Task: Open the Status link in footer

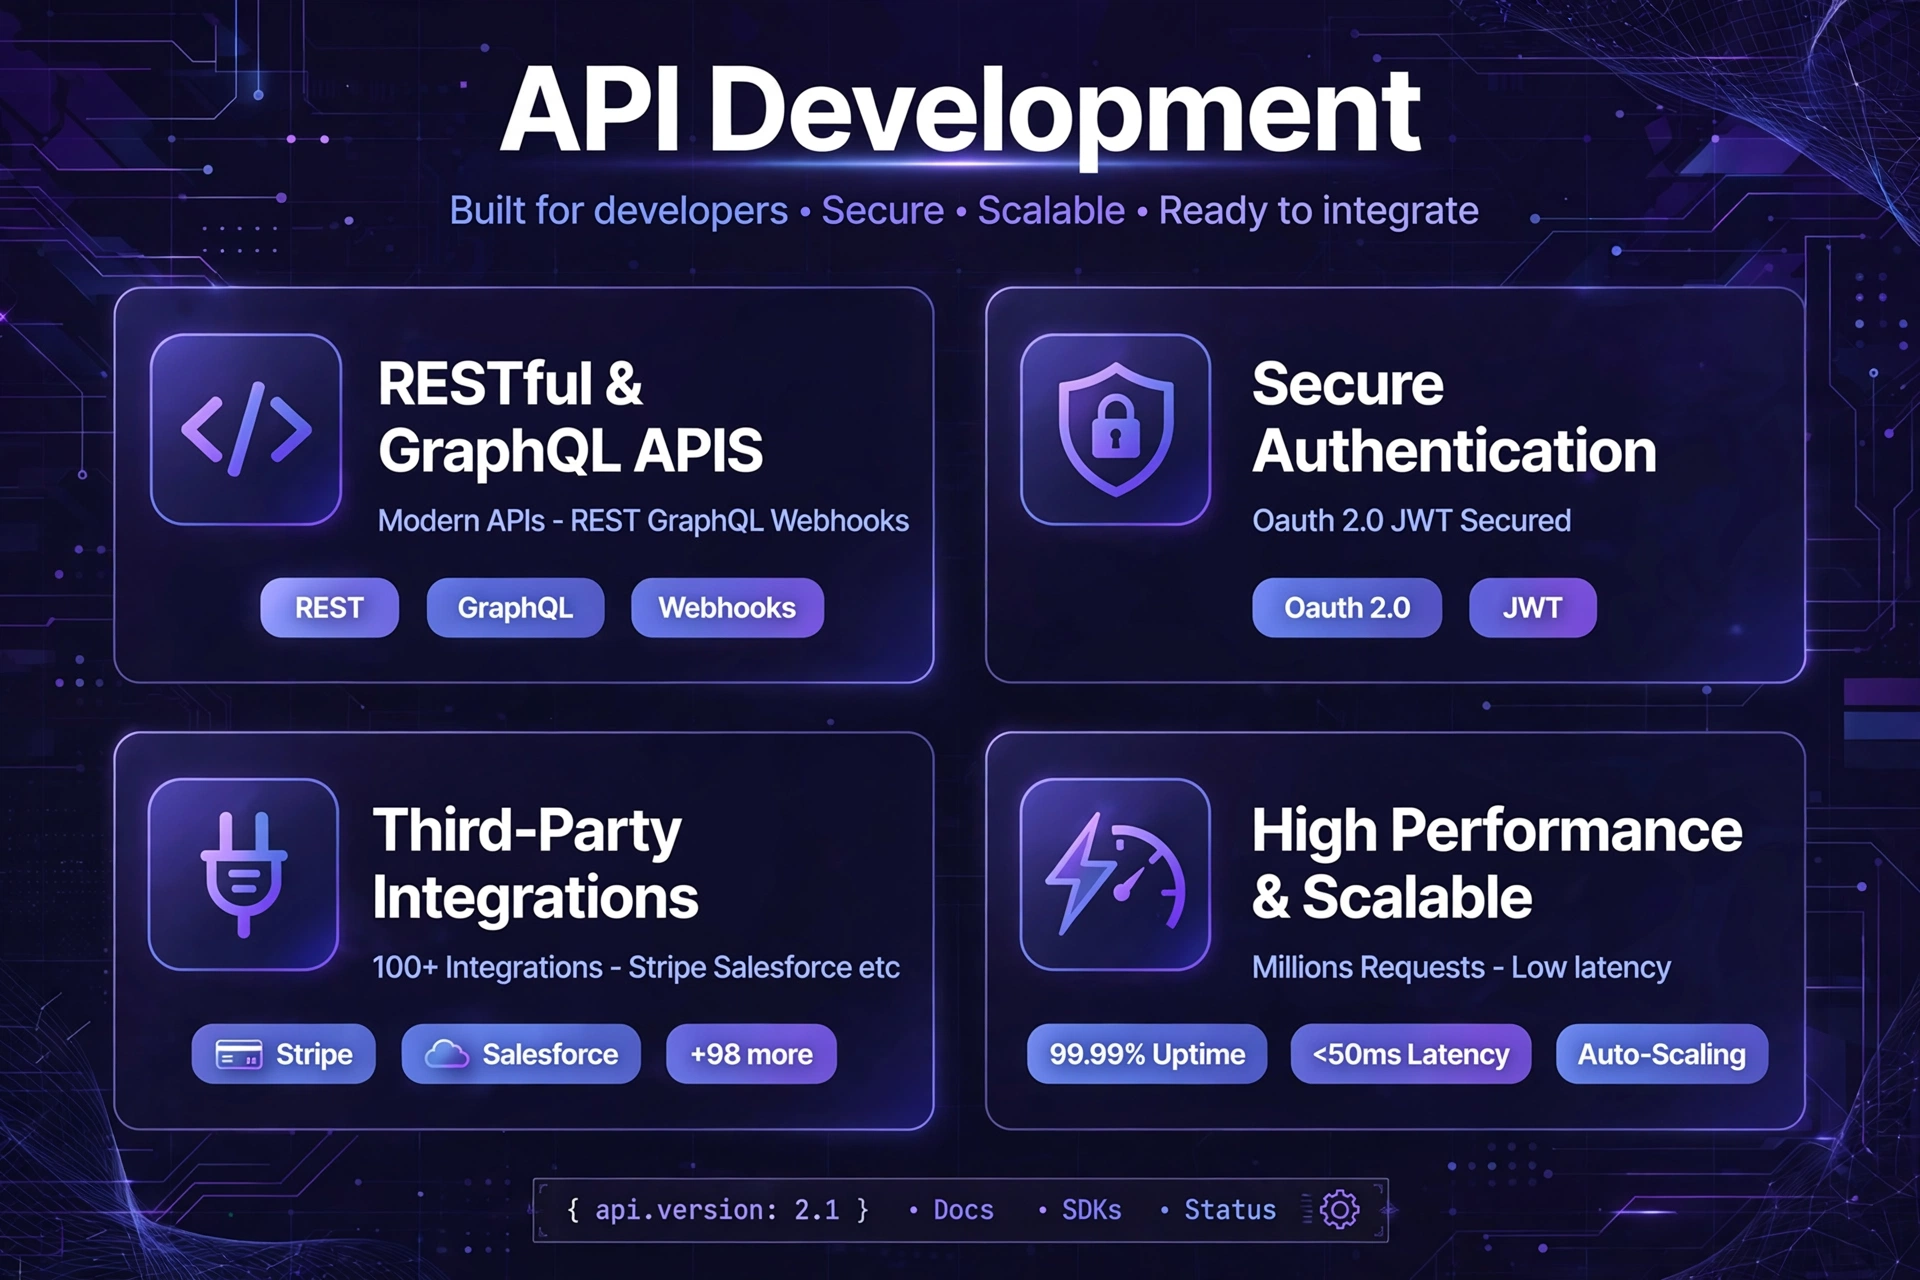Action: click(x=1230, y=1210)
